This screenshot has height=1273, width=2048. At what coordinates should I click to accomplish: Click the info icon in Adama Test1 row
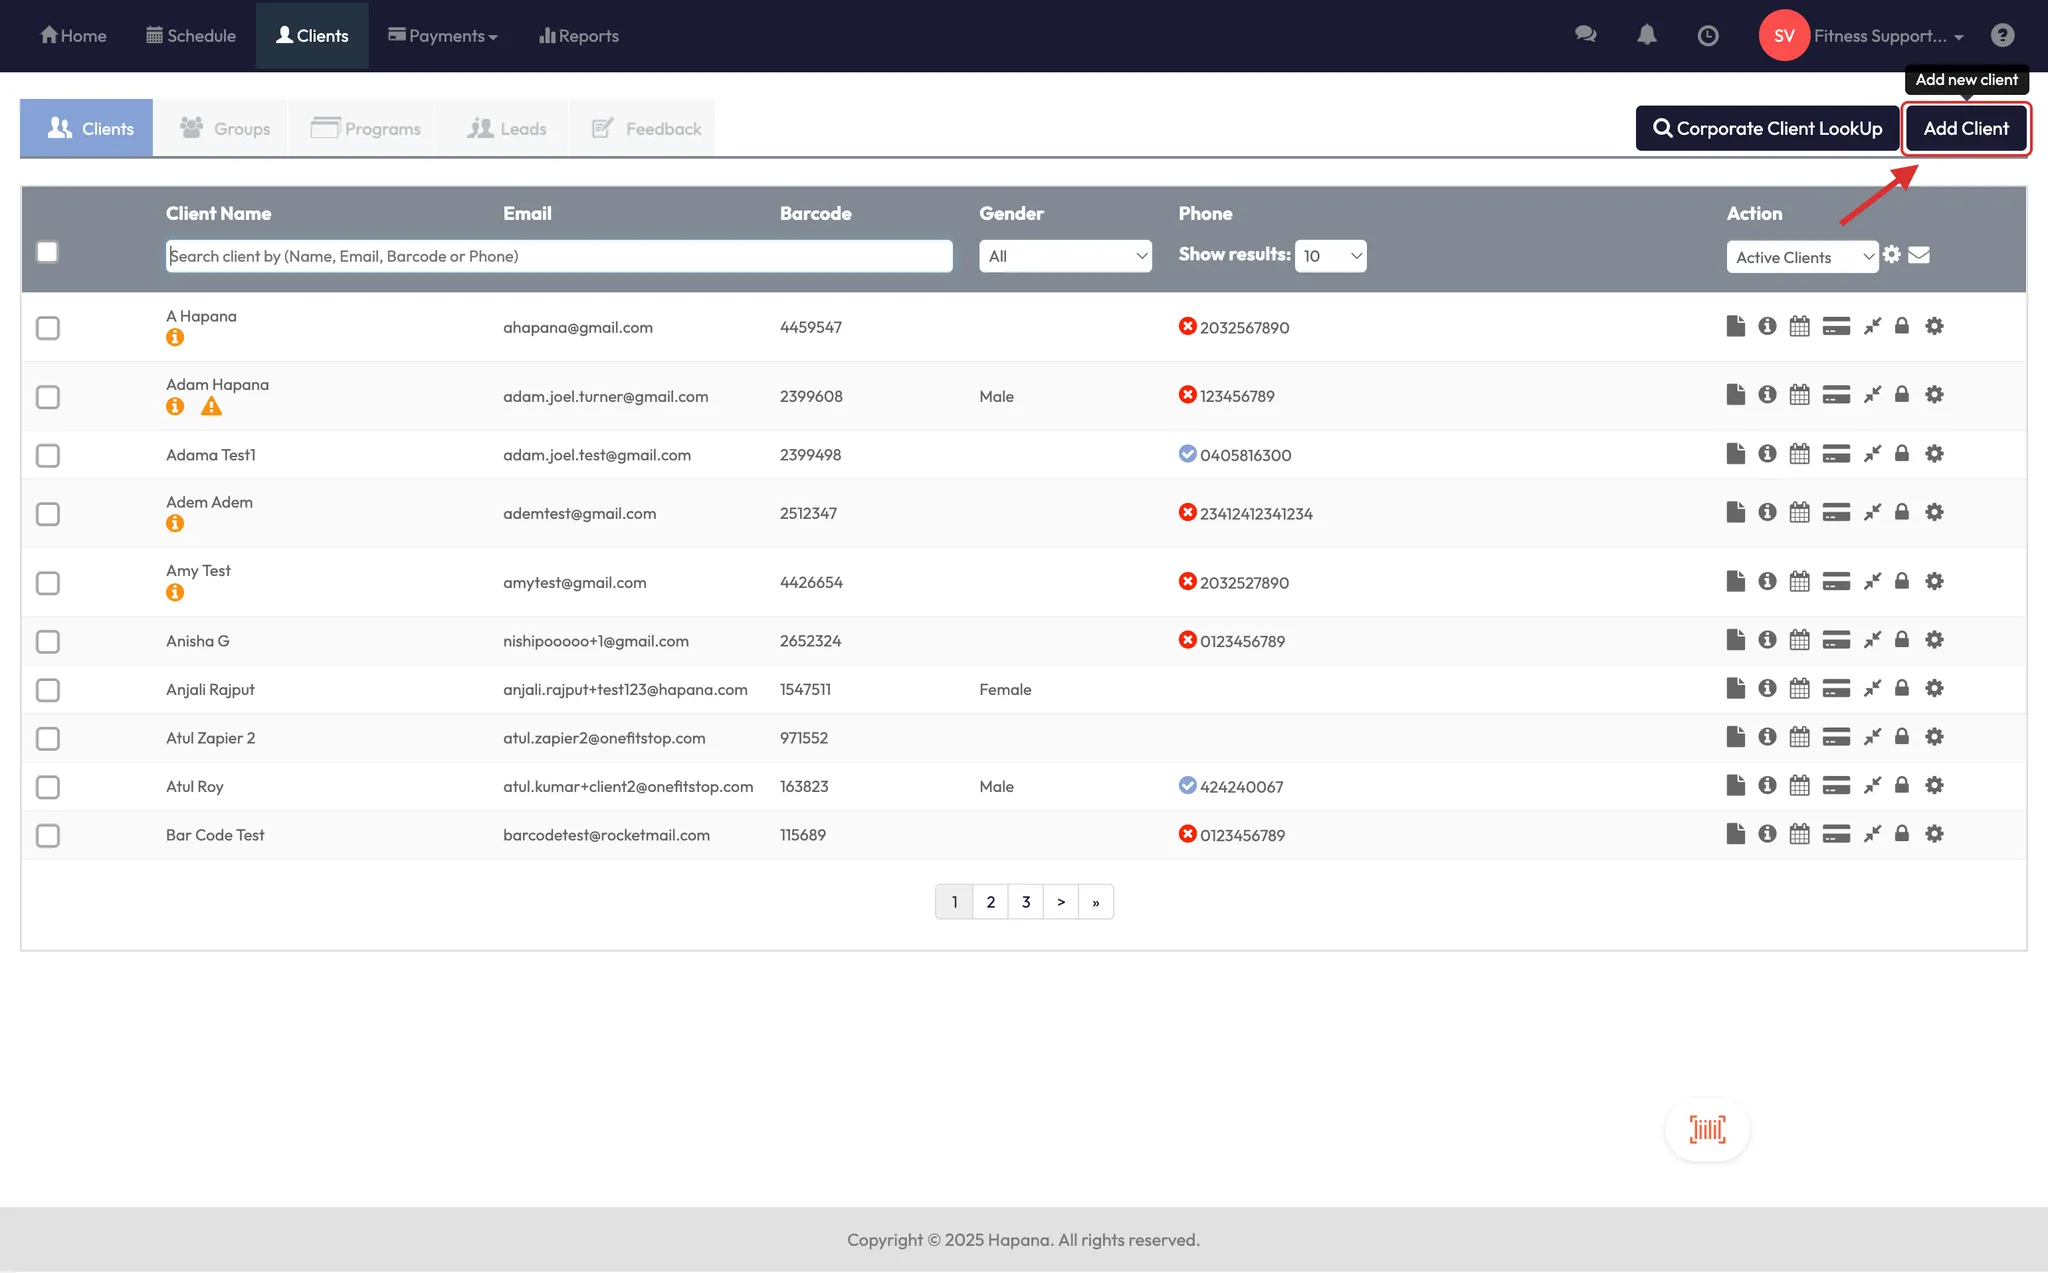(x=1767, y=454)
